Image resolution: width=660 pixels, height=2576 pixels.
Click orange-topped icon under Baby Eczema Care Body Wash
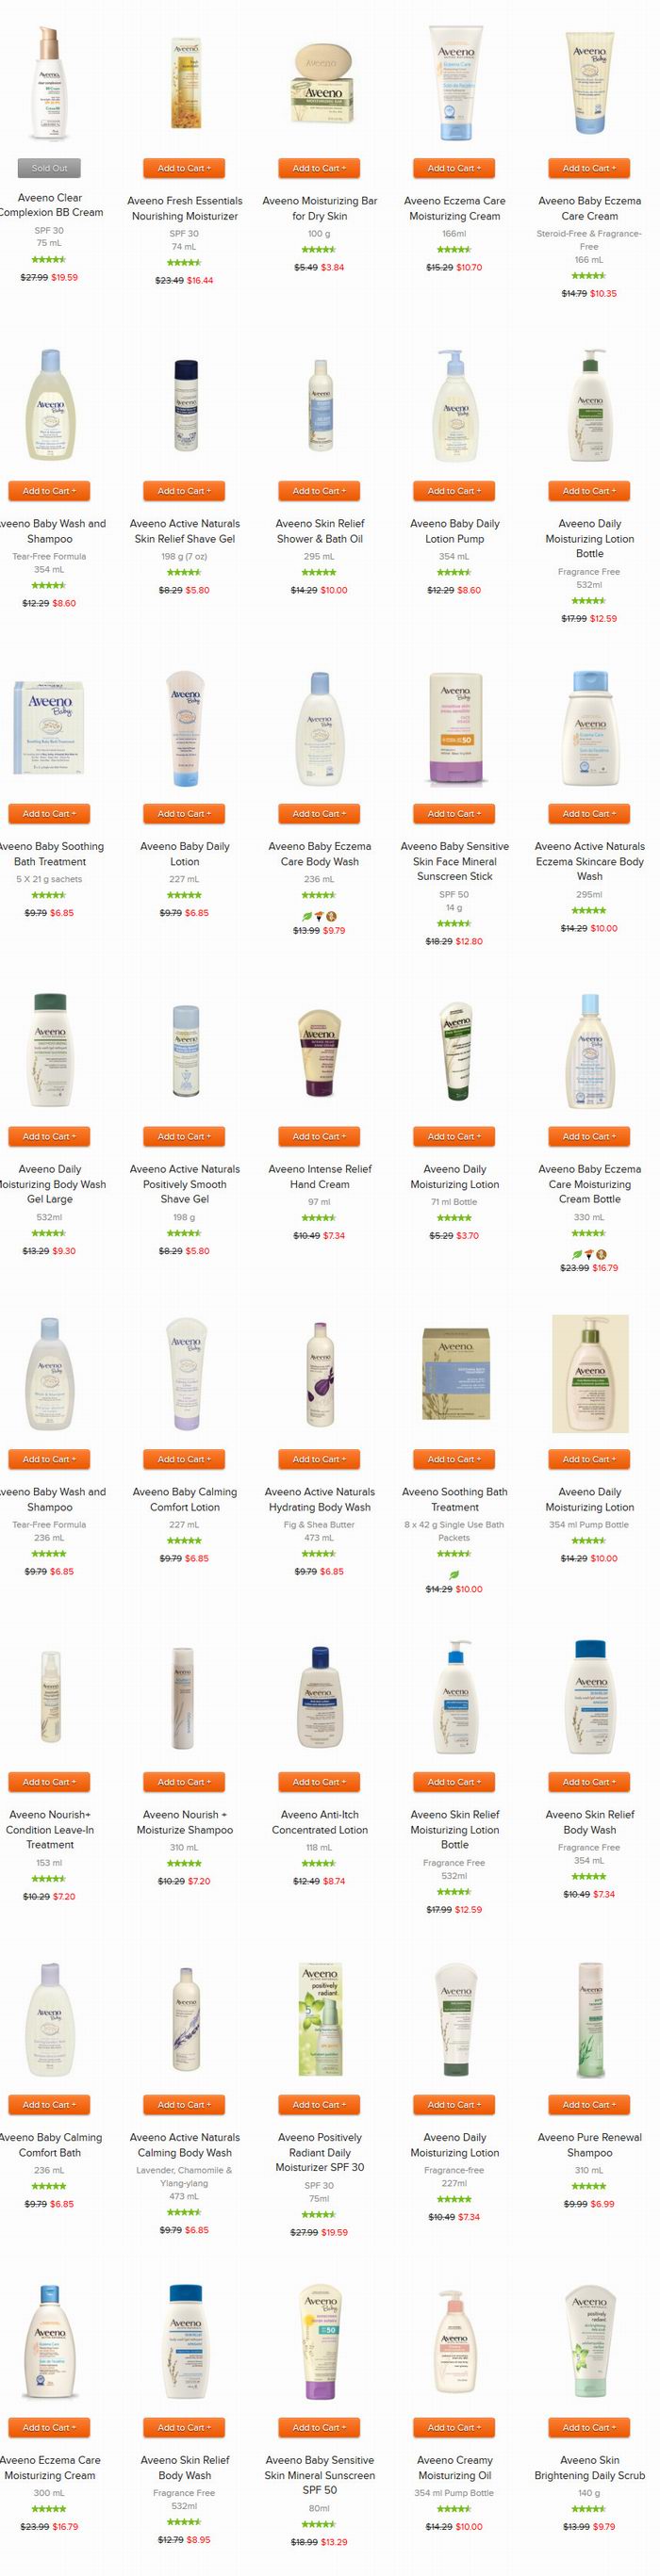pyautogui.click(x=320, y=915)
